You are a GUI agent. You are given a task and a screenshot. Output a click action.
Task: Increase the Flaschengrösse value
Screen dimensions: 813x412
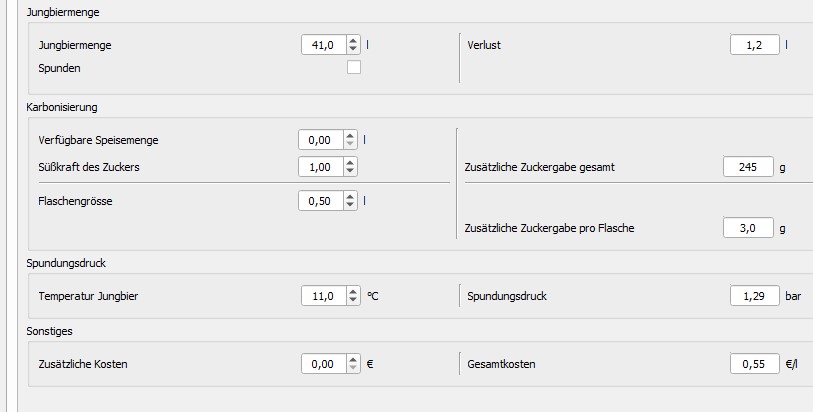[350, 196]
